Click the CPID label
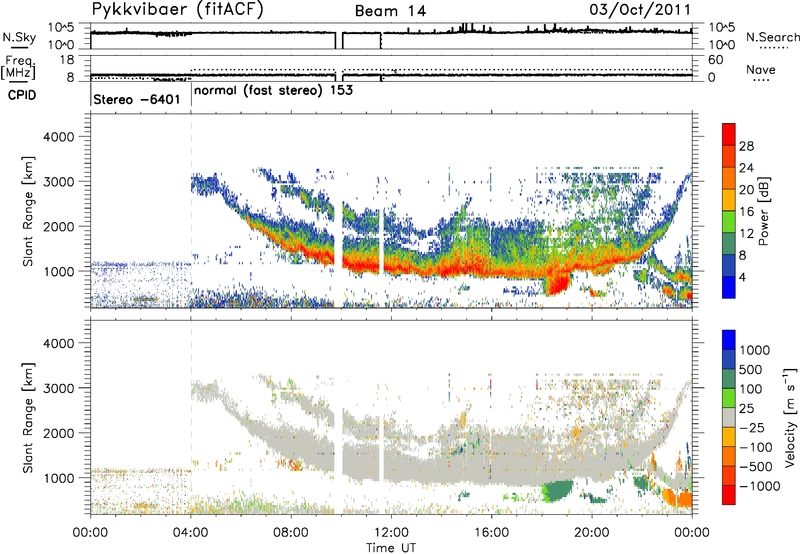800x554 pixels. pos(22,95)
